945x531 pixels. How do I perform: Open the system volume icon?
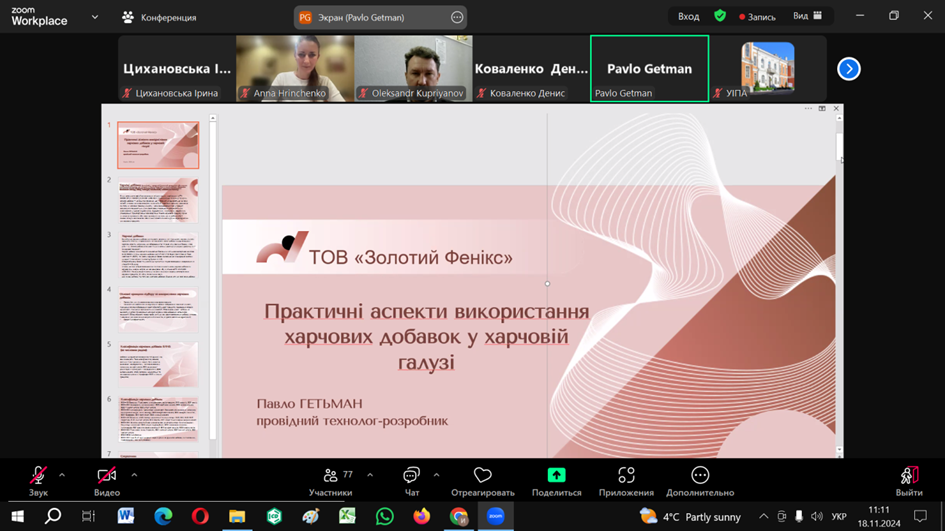pyautogui.click(x=817, y=517)
